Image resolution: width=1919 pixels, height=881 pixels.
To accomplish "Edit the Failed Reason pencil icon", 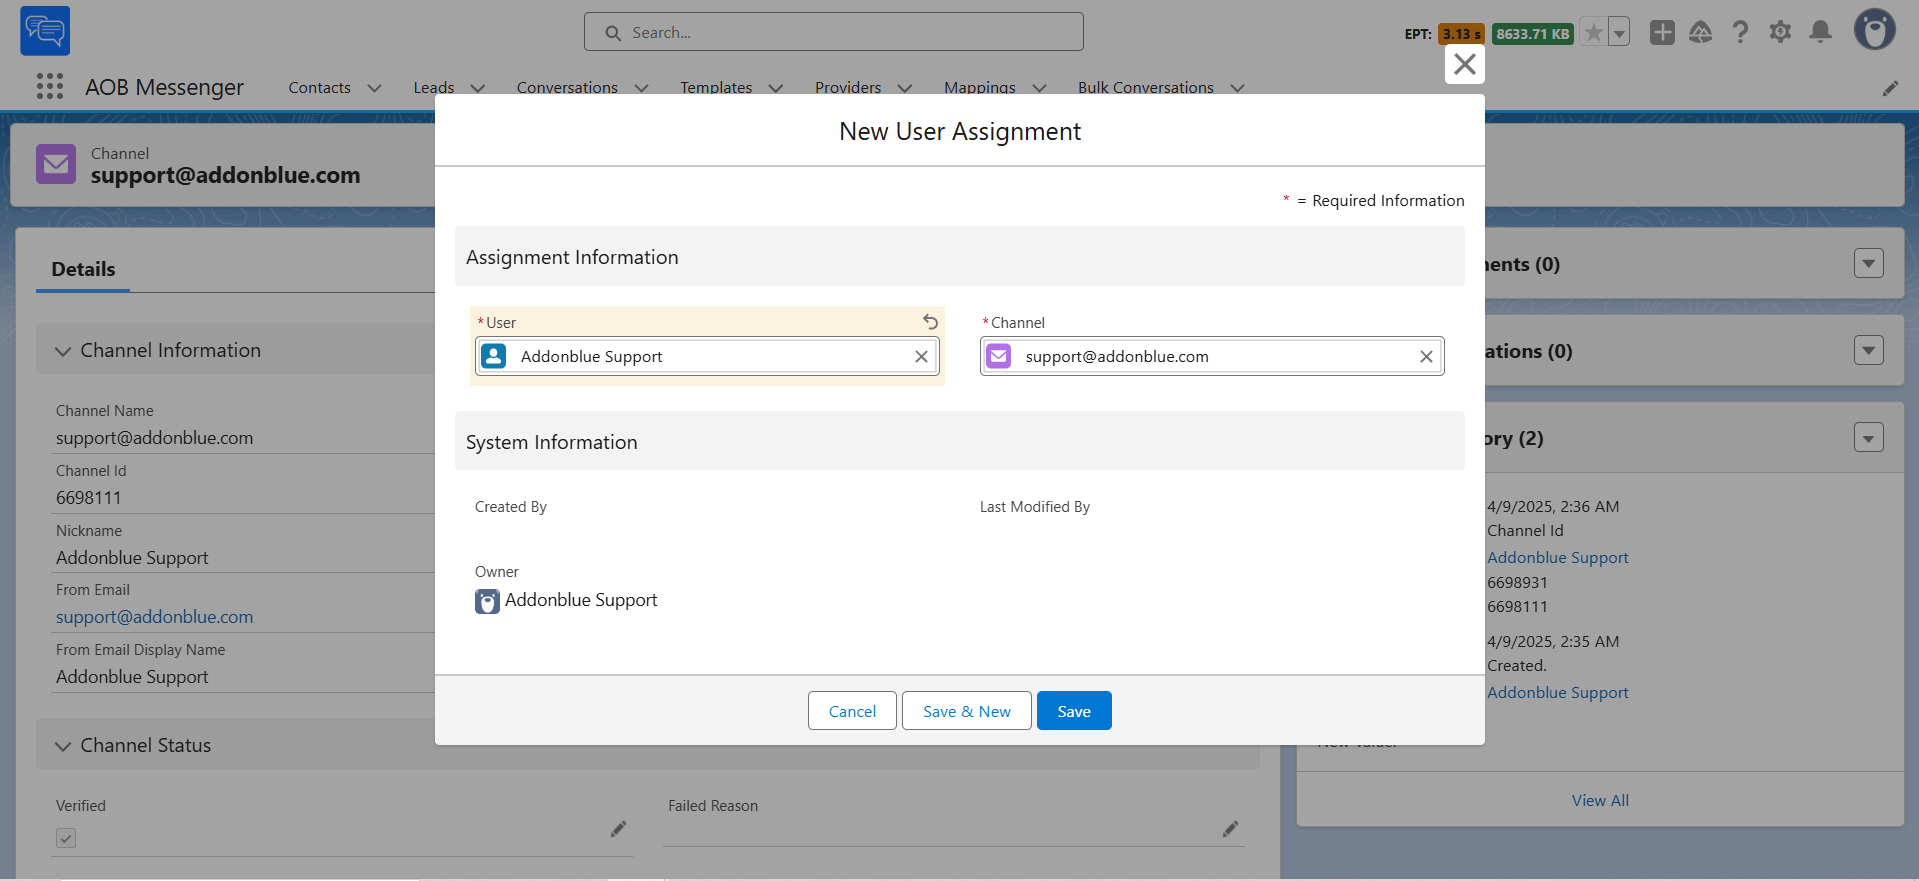I will tap(1230, 829).
